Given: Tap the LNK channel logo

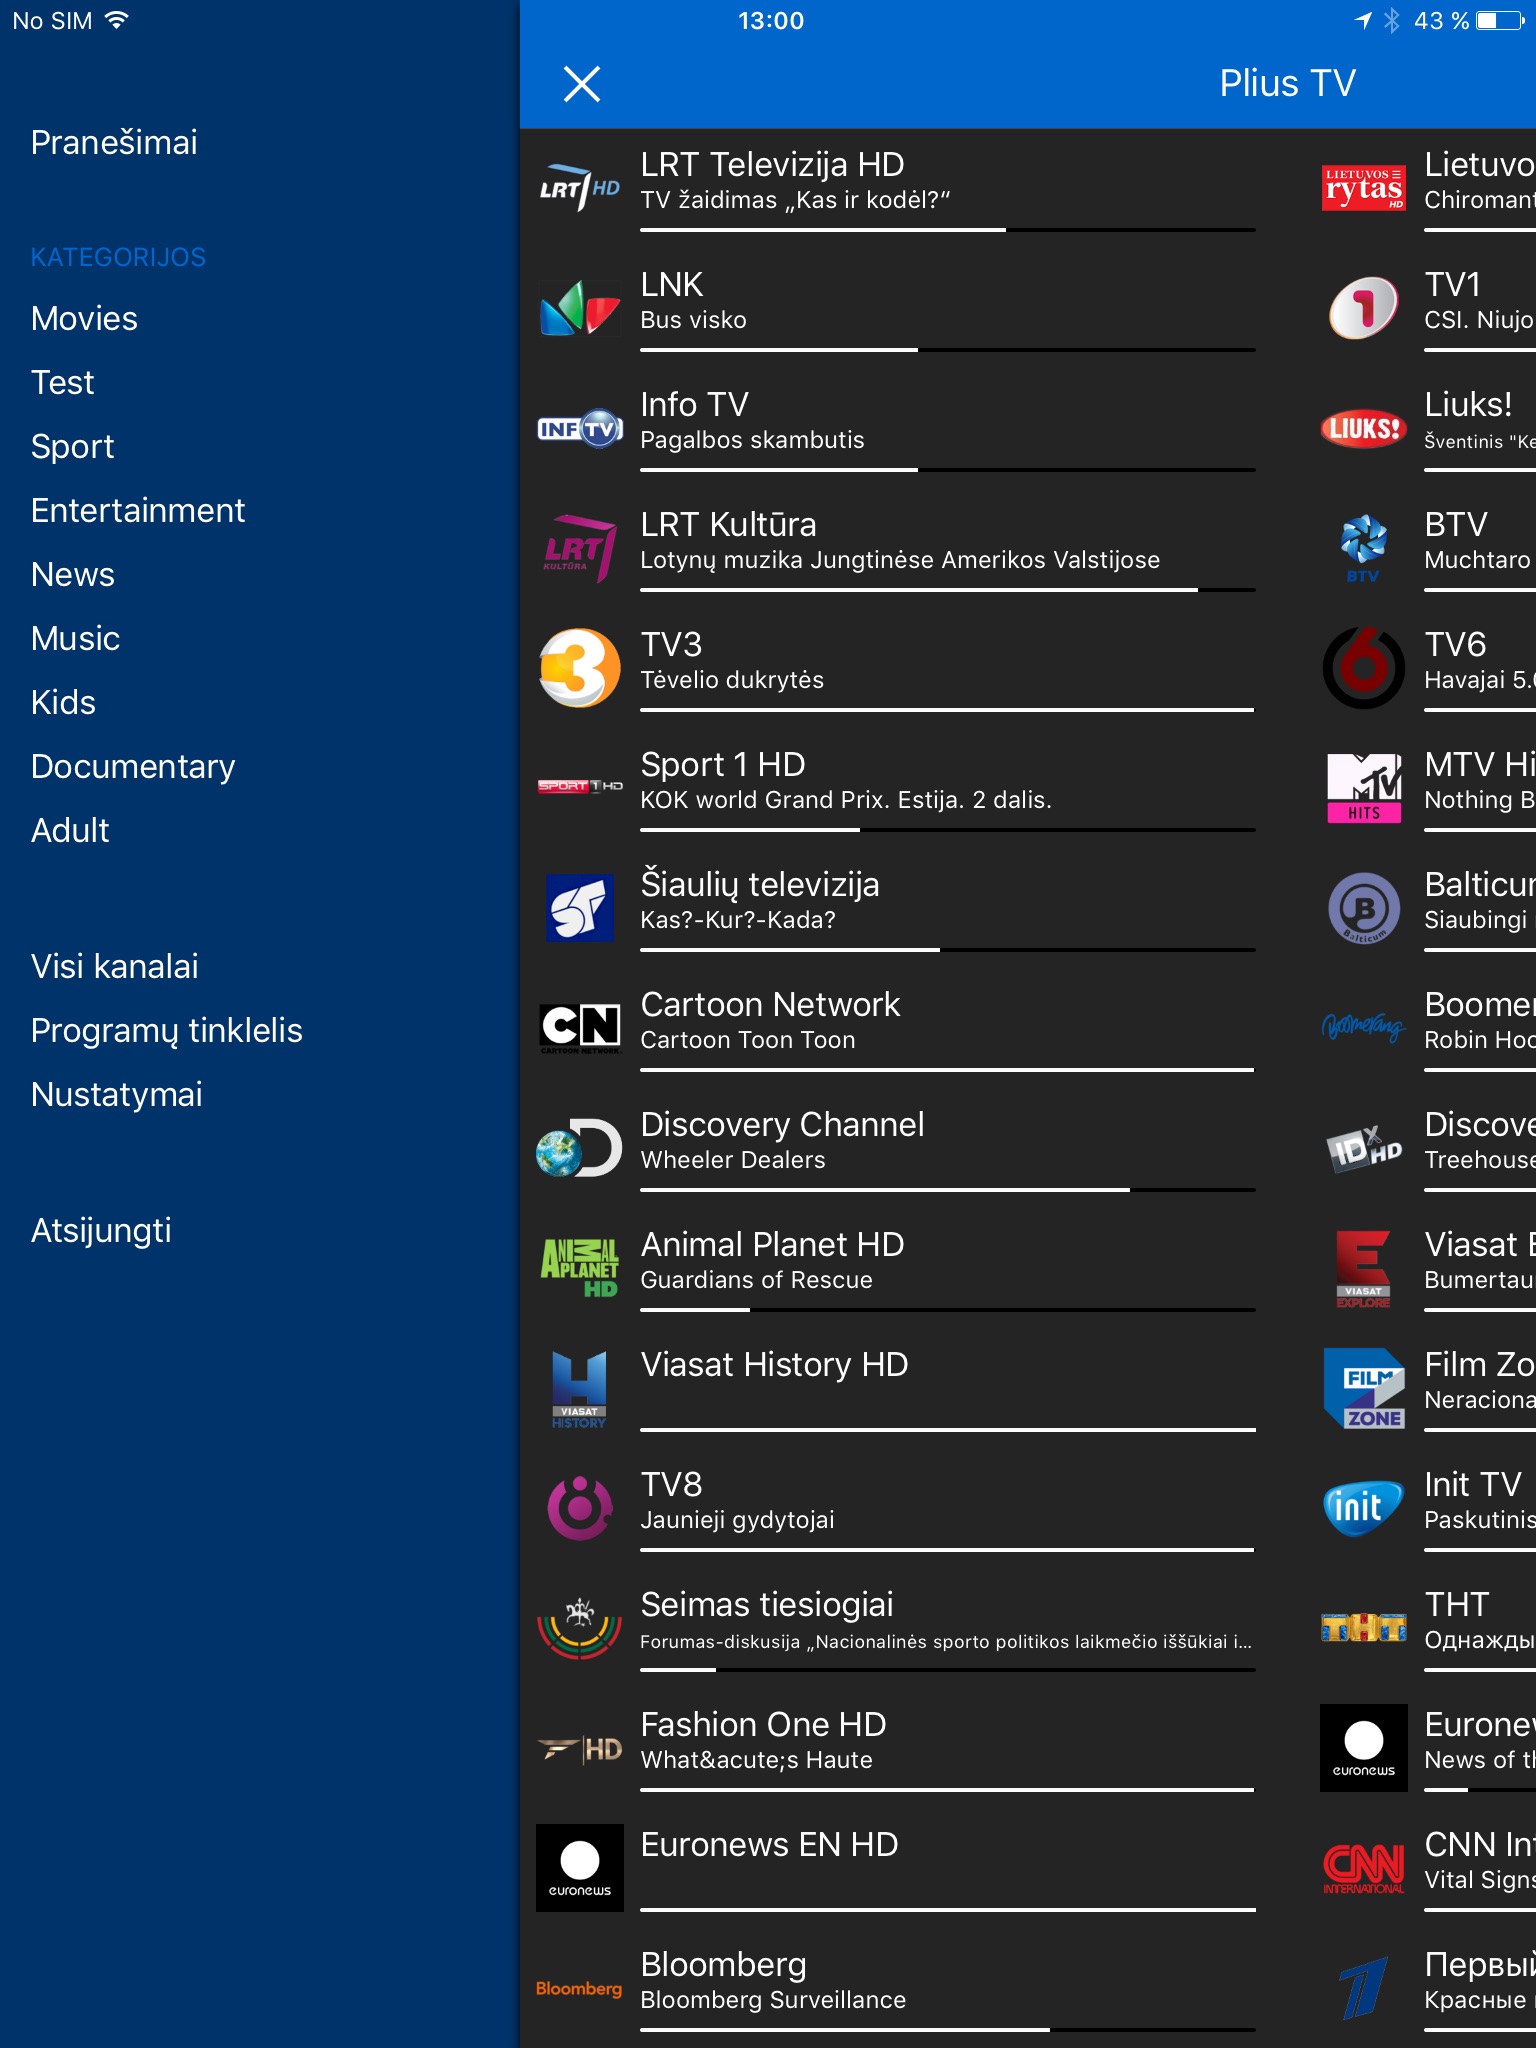Looking at the screenshot, I should [x=580, y=308].
